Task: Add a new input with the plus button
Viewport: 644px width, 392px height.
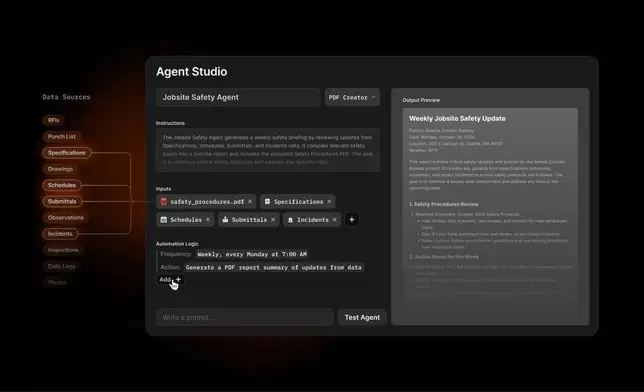Action: click(x=352, y=219)
